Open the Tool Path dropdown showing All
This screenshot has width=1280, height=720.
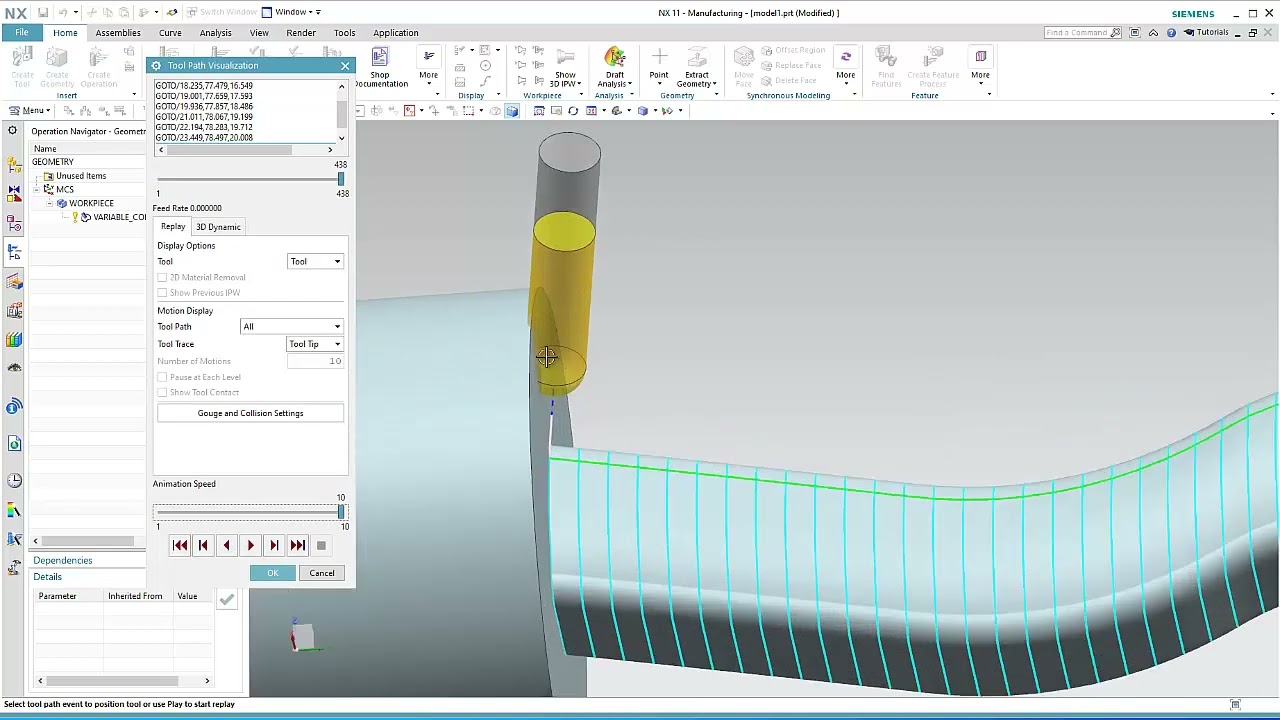coord(292,326)
